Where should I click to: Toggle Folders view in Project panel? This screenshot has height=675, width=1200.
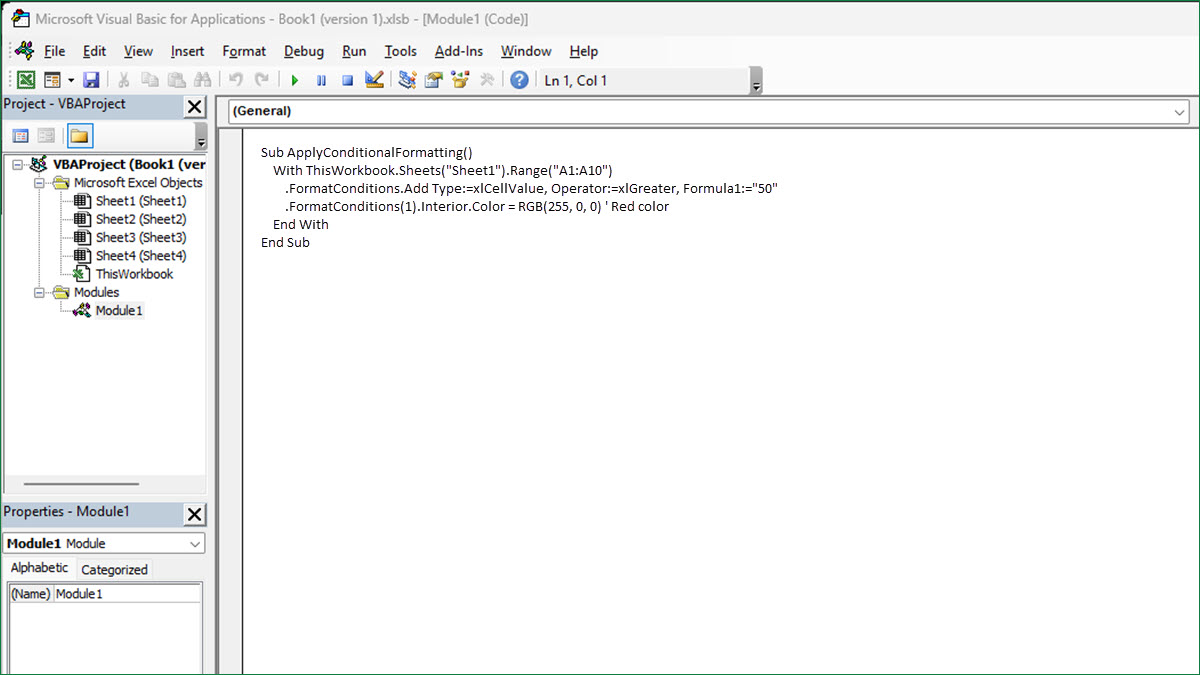click(78, 136)
